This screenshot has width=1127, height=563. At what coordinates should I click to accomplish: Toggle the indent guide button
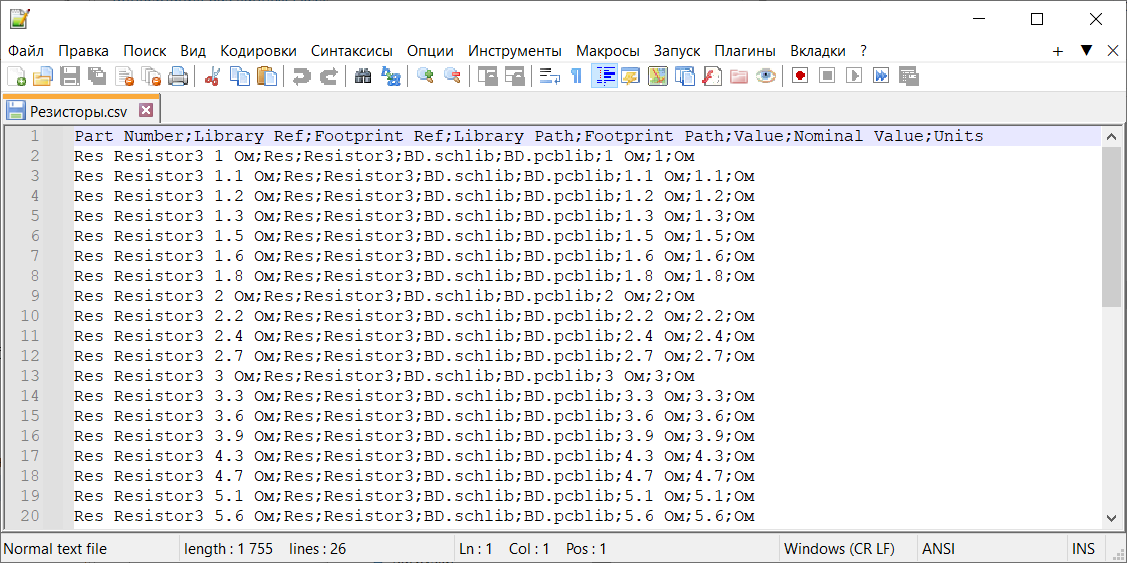[604, 76]
